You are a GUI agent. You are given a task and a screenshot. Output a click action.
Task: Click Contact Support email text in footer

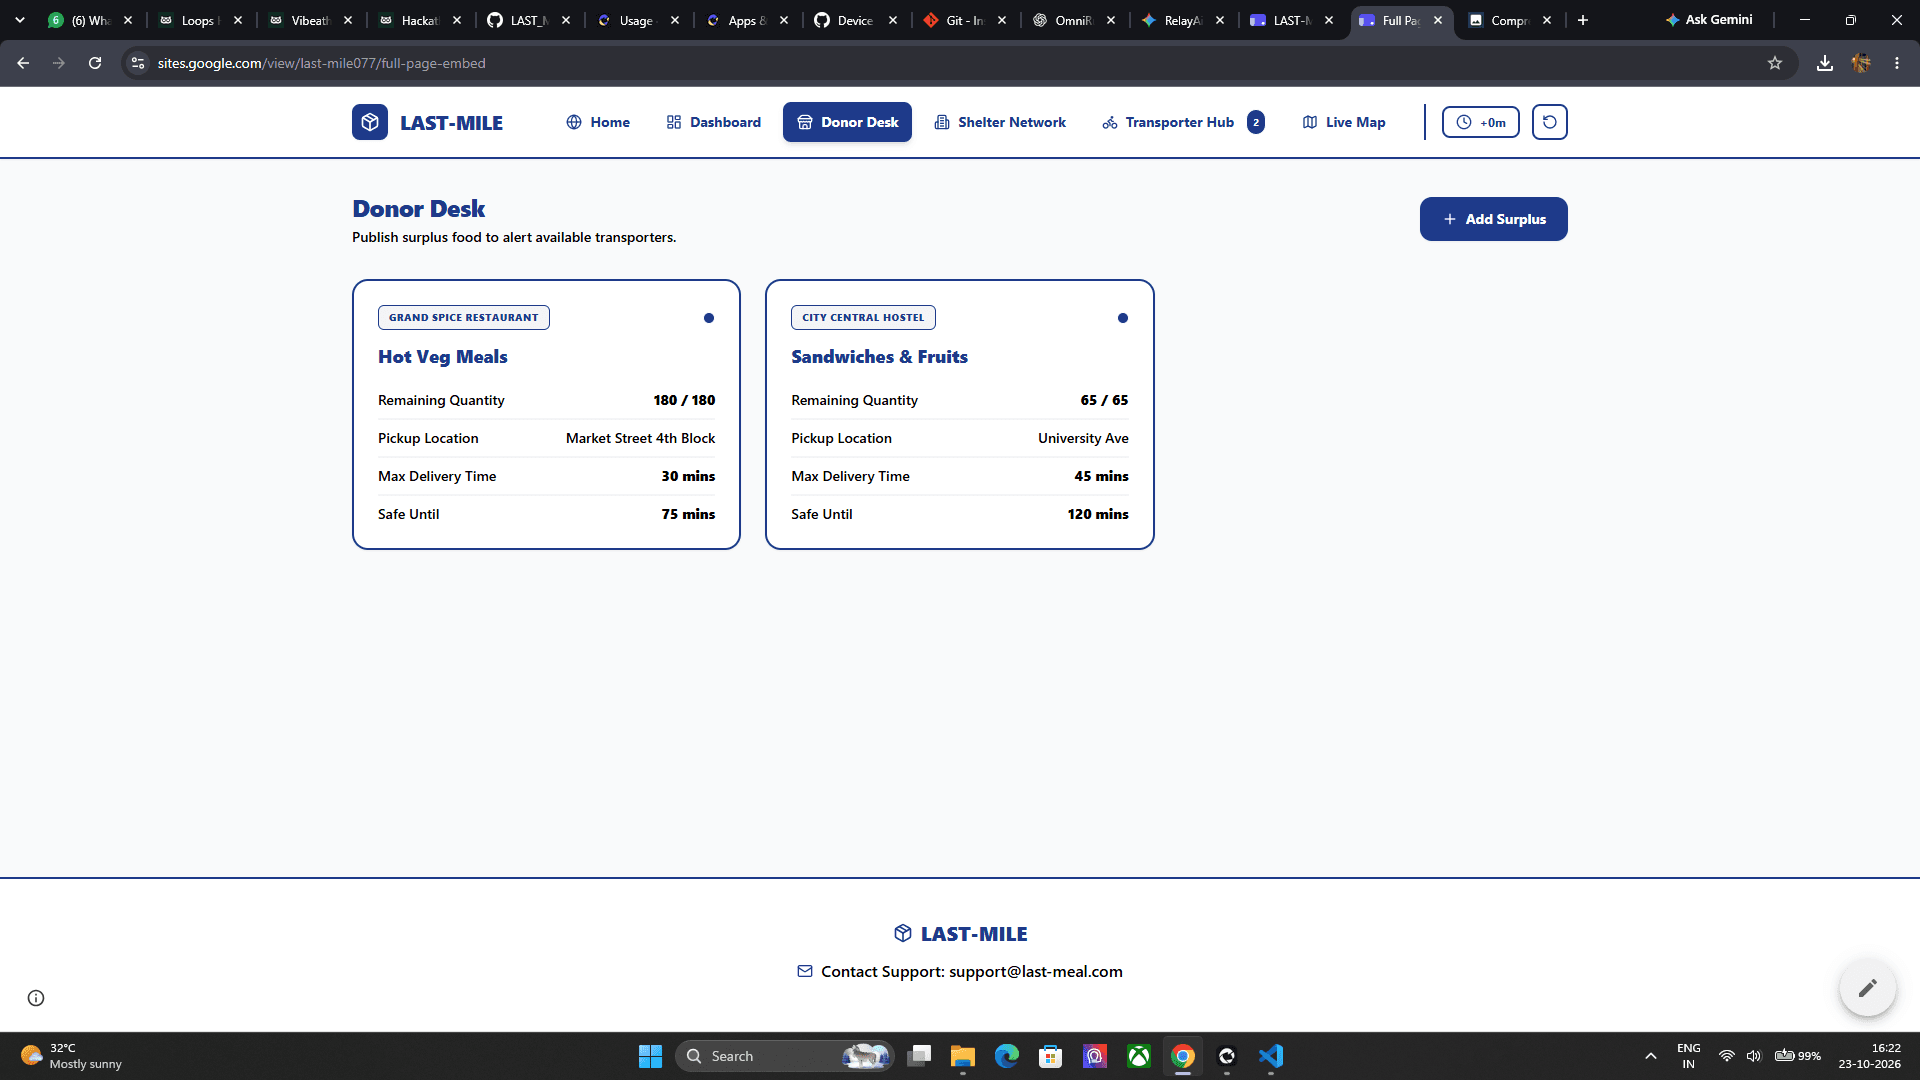tap(972, 972)
